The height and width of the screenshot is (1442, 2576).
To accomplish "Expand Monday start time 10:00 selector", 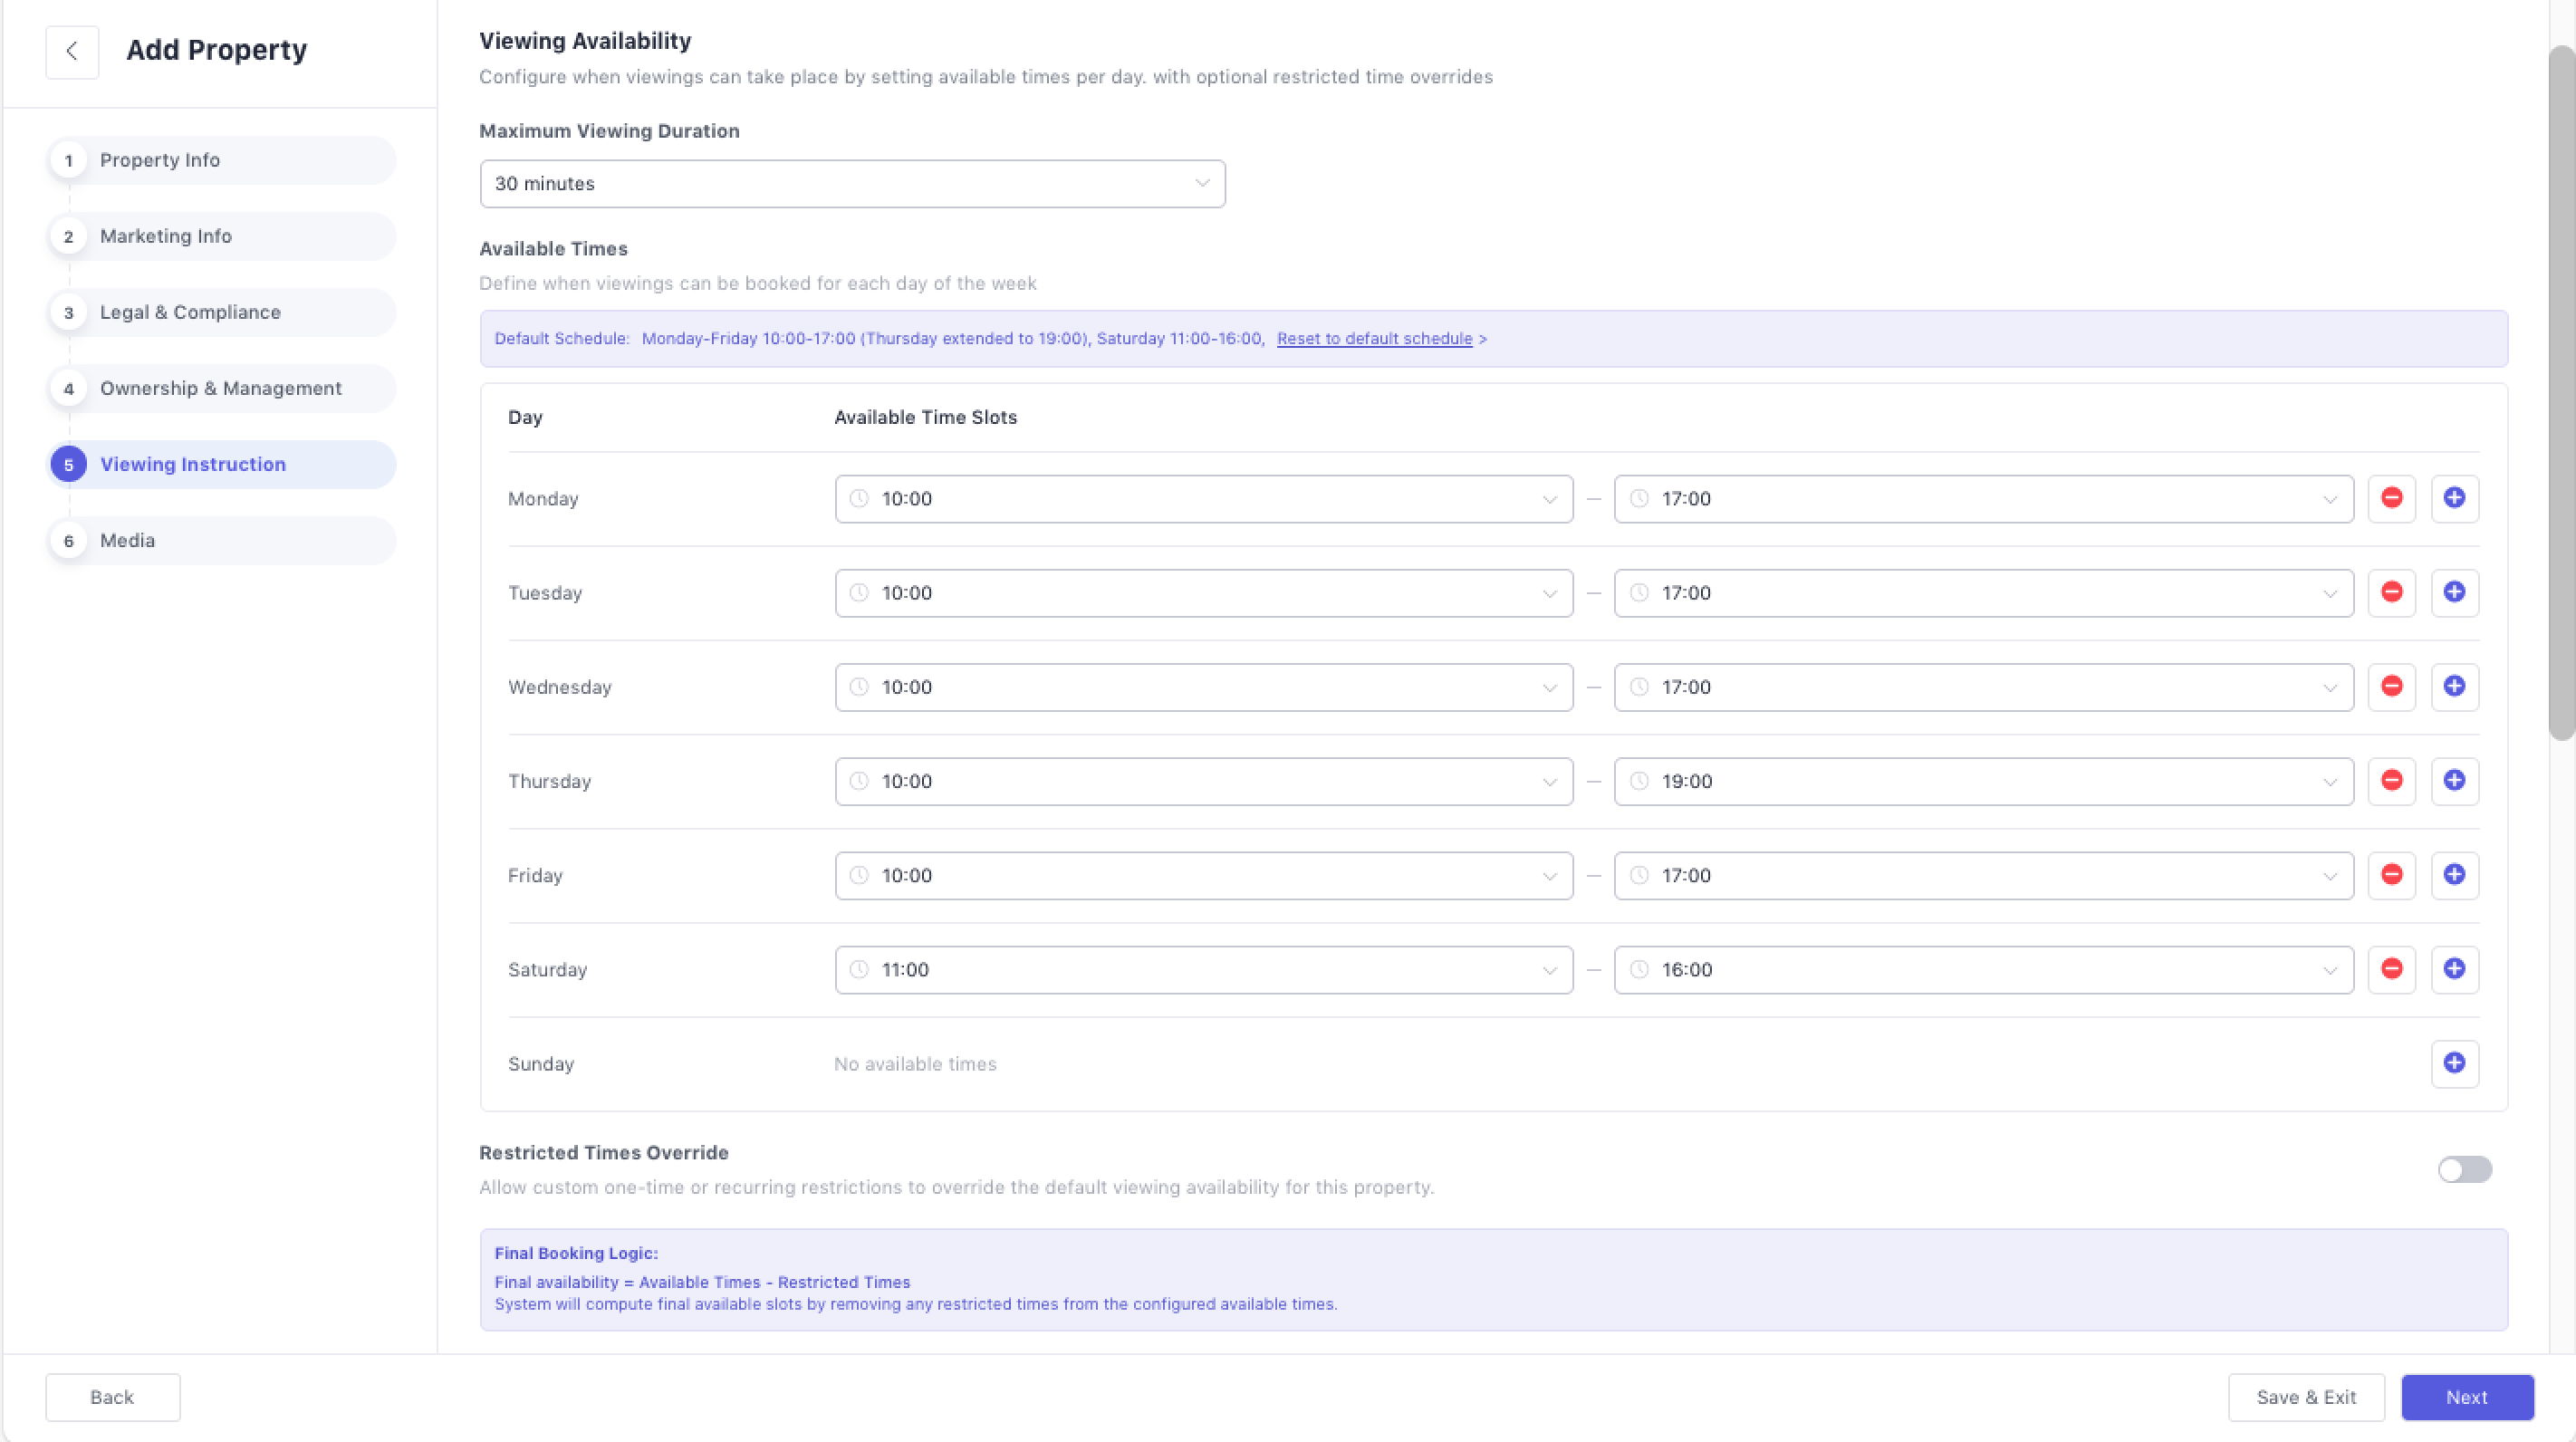I will [1203, 498].
